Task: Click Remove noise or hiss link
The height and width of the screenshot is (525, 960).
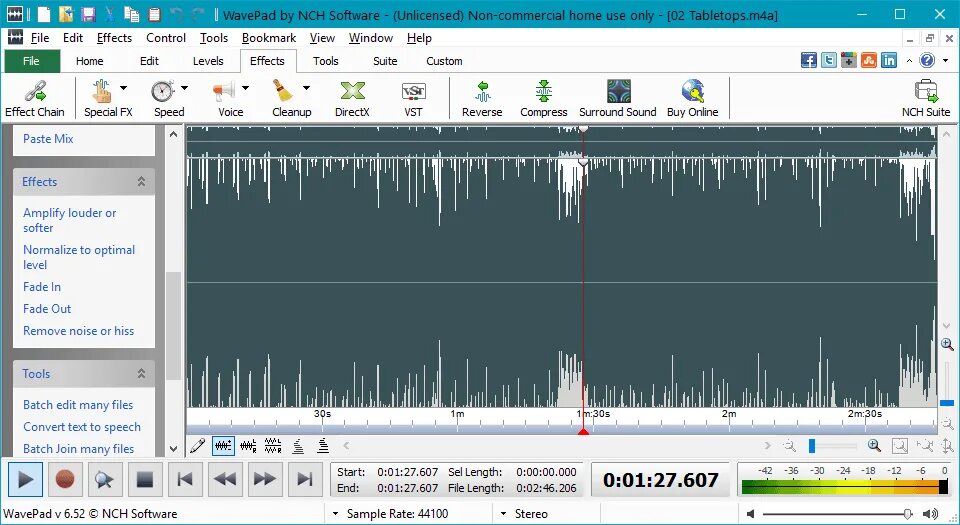Action: (78, 331)
